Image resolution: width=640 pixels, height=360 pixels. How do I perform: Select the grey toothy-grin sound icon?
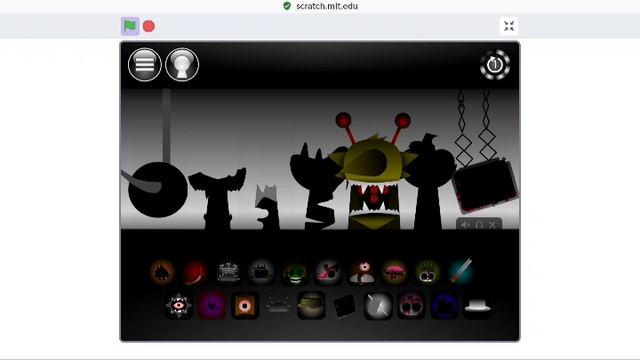point(228,272)
